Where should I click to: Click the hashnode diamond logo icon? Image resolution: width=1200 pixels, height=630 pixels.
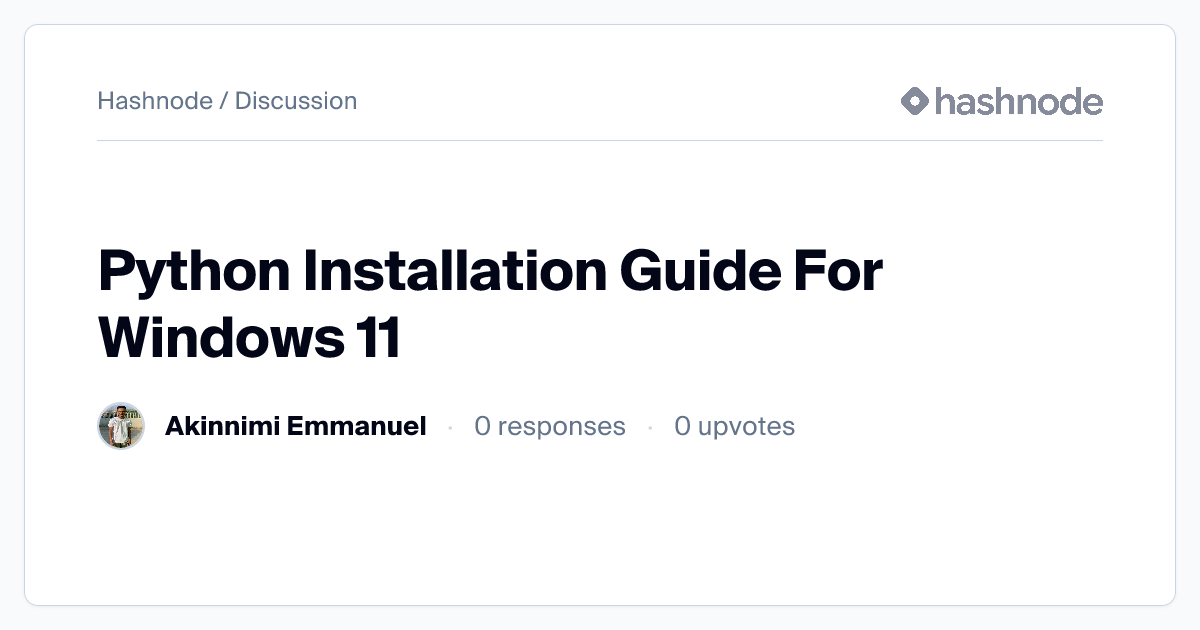click(915, 101)
